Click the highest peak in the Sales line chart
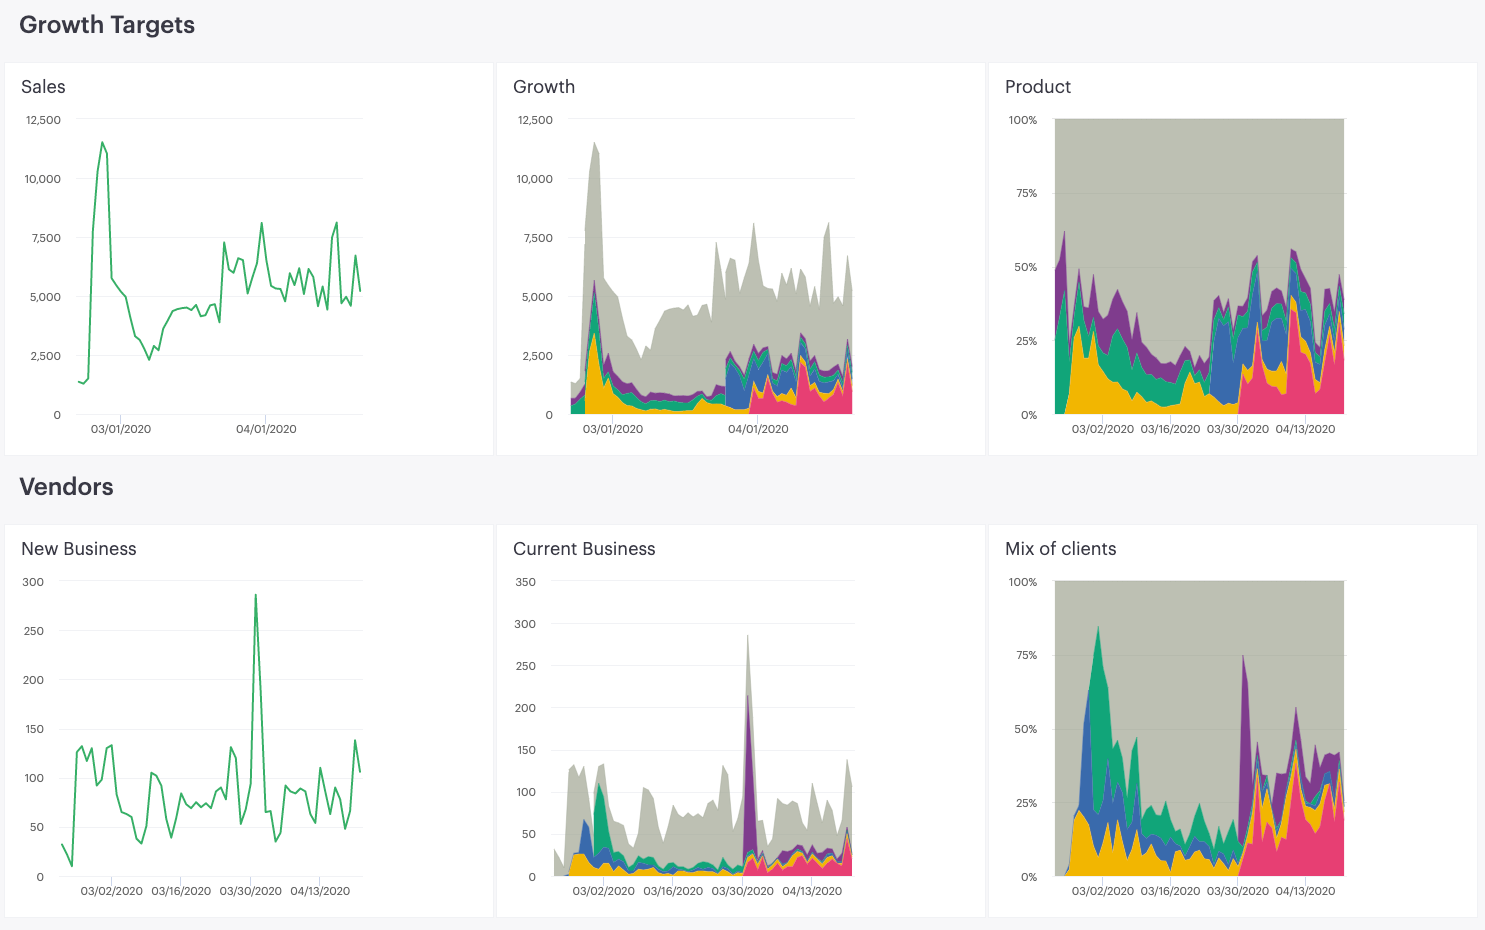This screenshot has height=930, width=1485. coord(102,143)
